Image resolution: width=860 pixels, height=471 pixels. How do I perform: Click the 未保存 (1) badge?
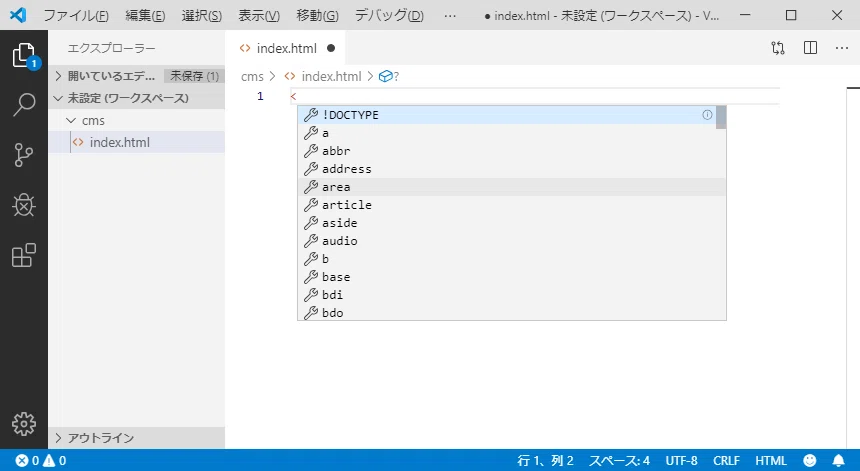click(194, 76)
